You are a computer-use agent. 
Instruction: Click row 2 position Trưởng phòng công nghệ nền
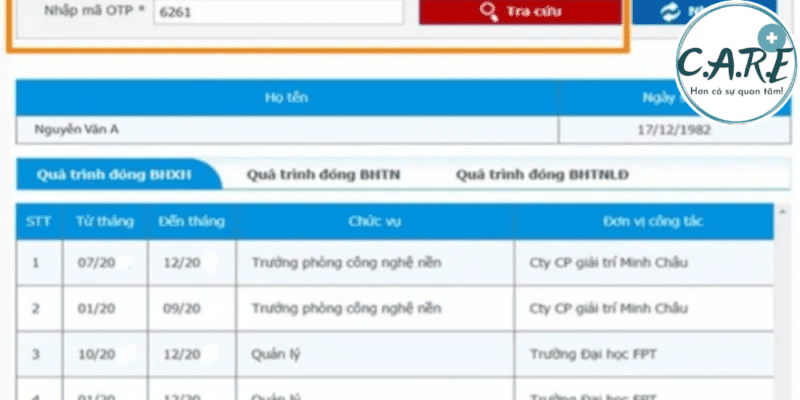346,308
